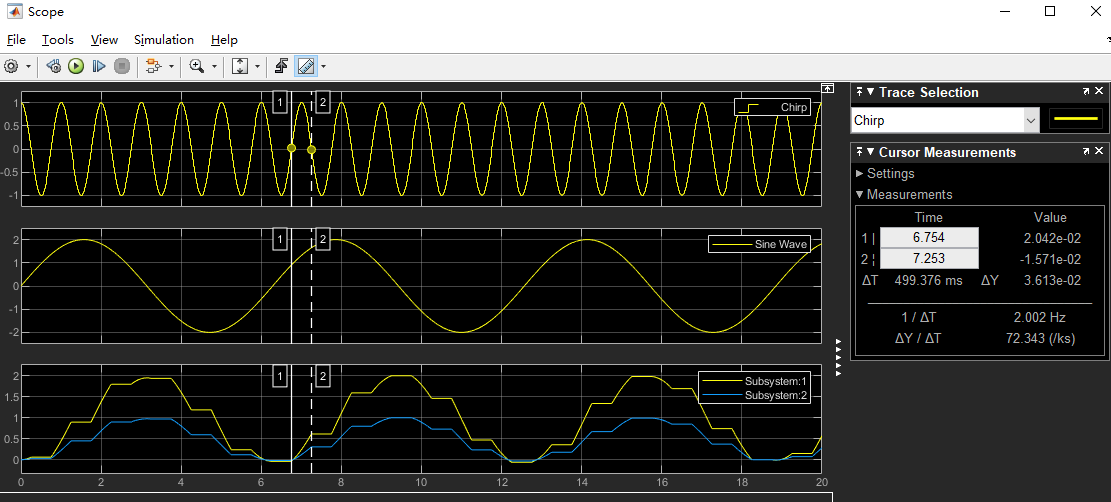
Task: Open the View menu
Action: [104, 40]
